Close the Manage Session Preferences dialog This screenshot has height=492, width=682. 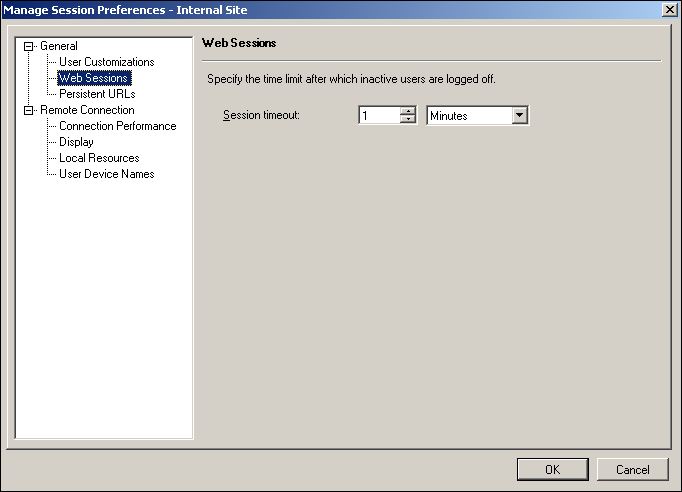(x=669, y=9)
